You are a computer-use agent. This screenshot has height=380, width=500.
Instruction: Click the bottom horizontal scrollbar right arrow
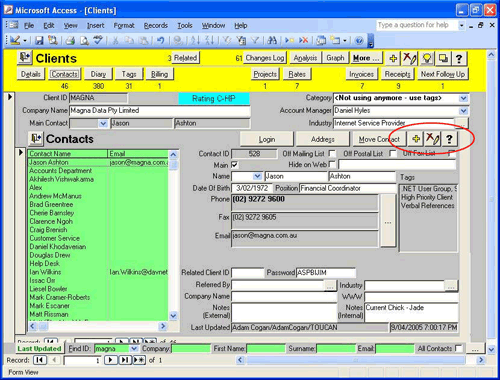coord(481,360)
